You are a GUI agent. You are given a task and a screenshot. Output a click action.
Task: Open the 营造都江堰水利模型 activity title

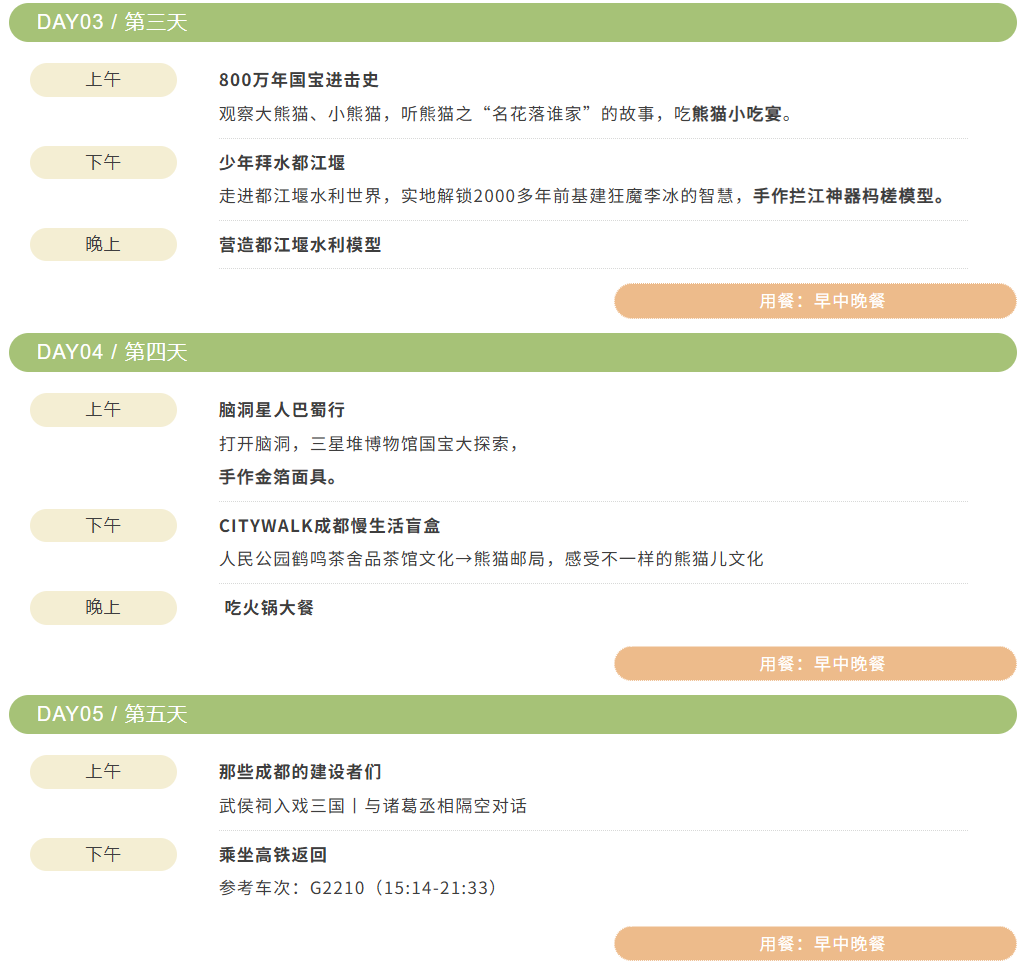(x=305, y=244)
